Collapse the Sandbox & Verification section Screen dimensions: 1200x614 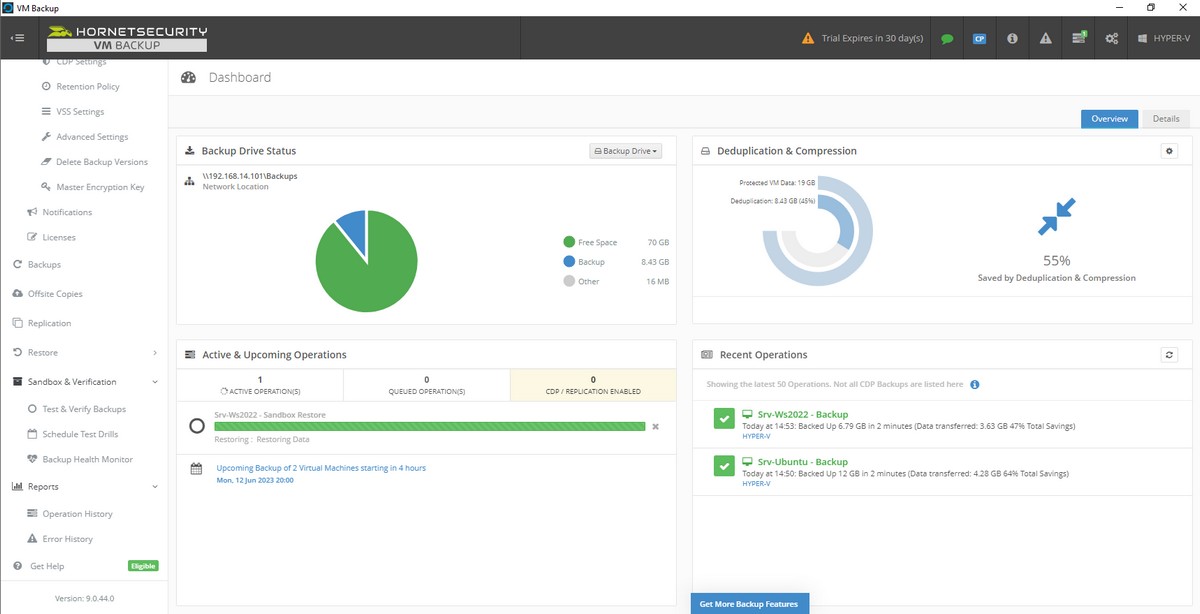tap(154, 381)
